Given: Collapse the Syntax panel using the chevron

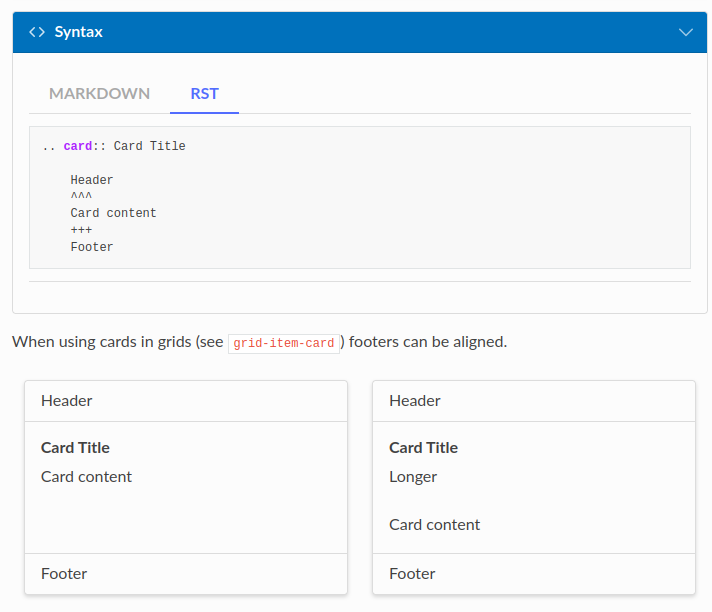Looking at the screenshot, I should point(685,32).
